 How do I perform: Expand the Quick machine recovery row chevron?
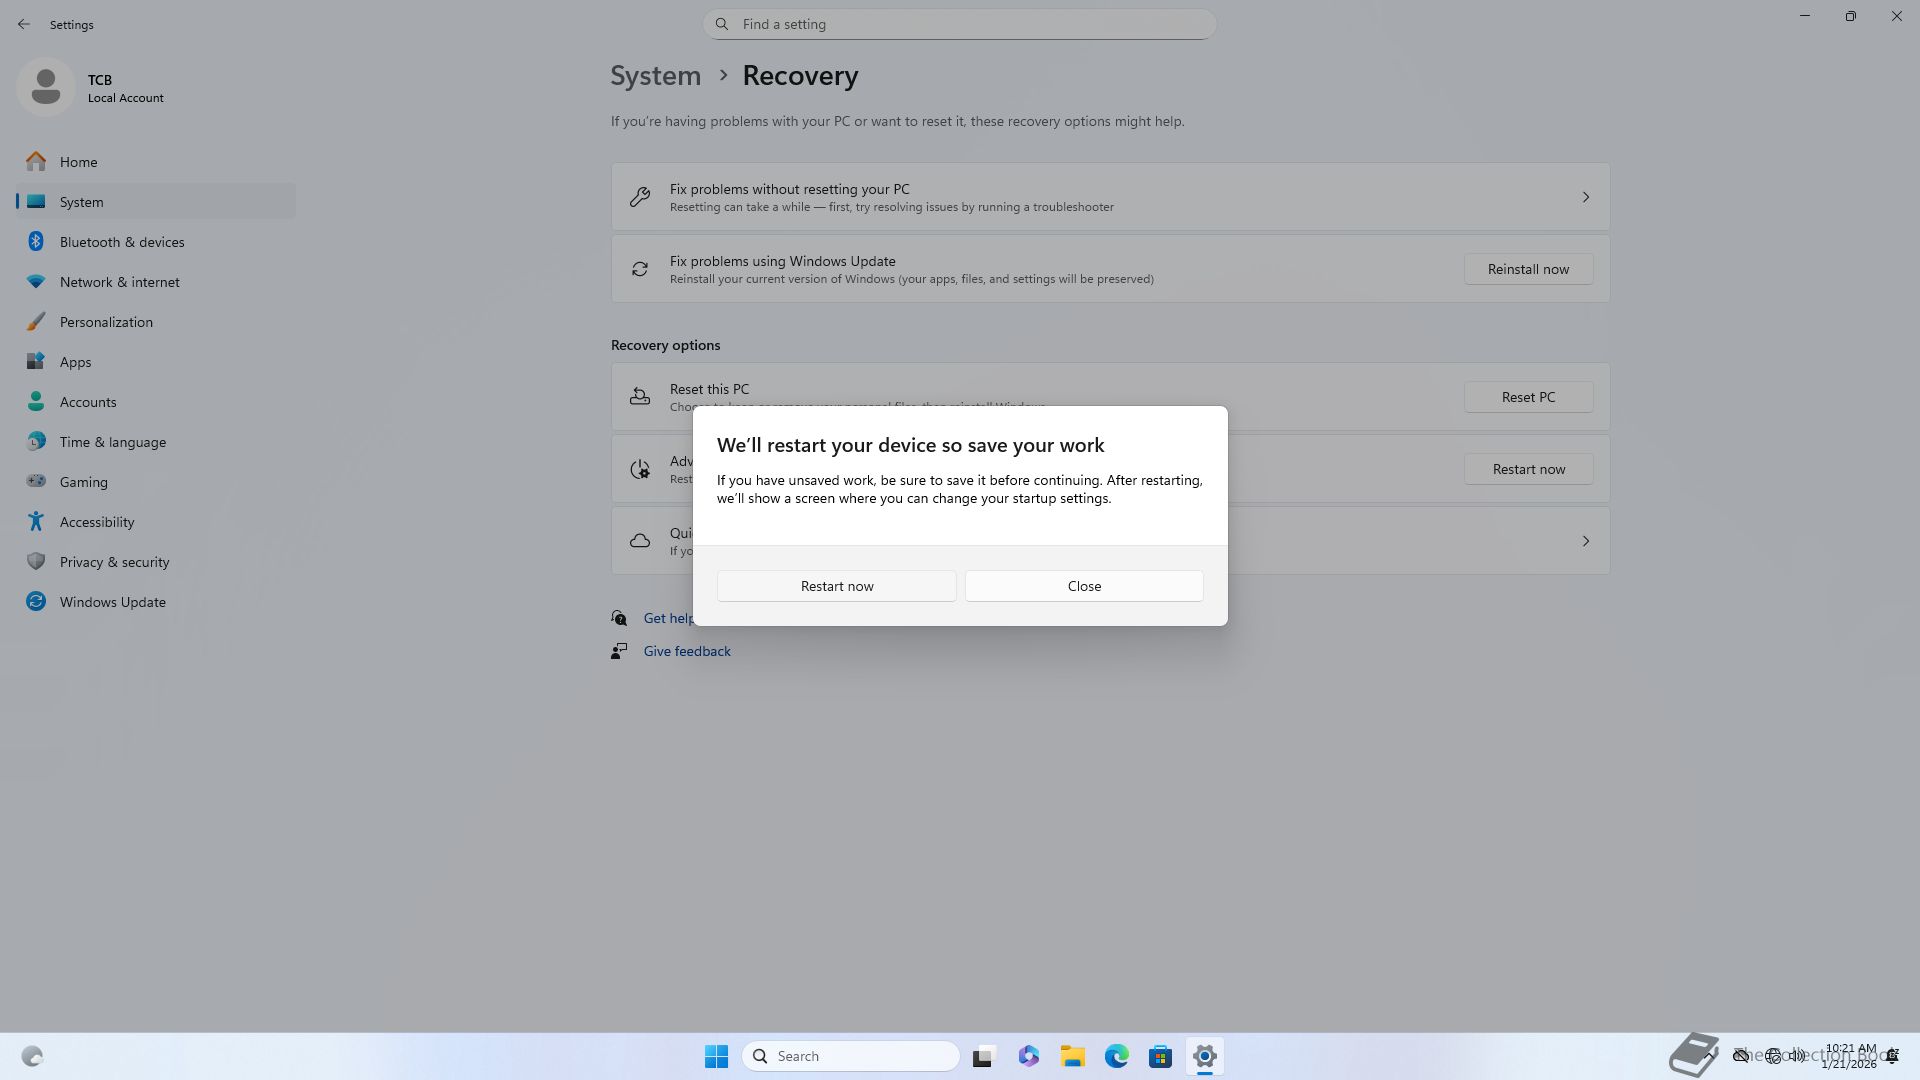[x=1585, y=541]
